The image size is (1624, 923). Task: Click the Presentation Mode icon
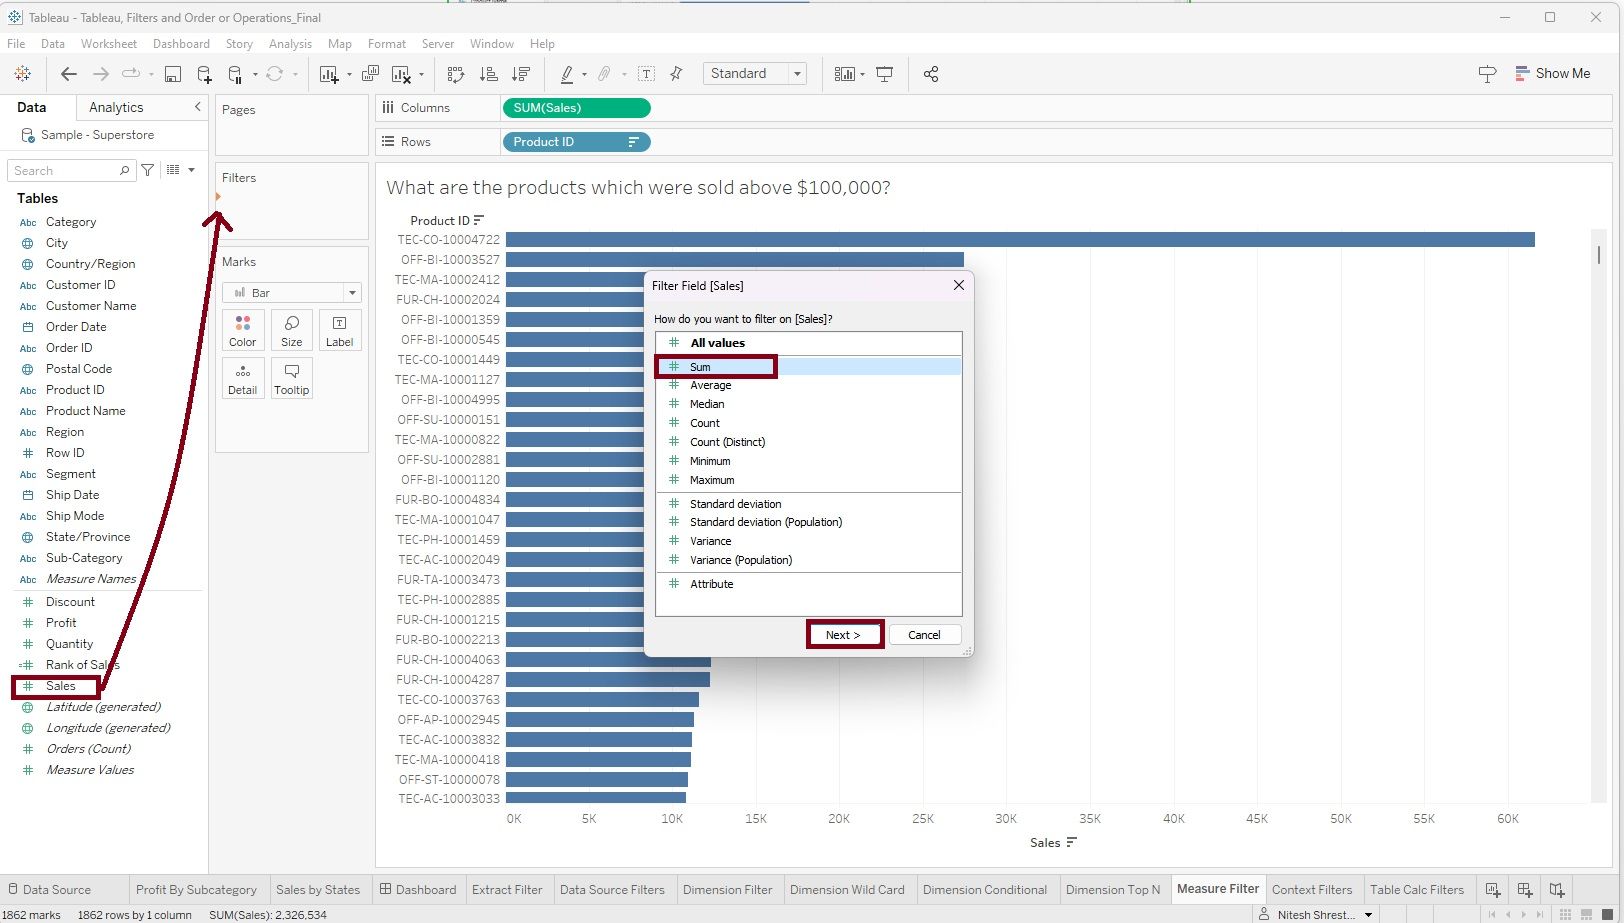click(884, 74)
